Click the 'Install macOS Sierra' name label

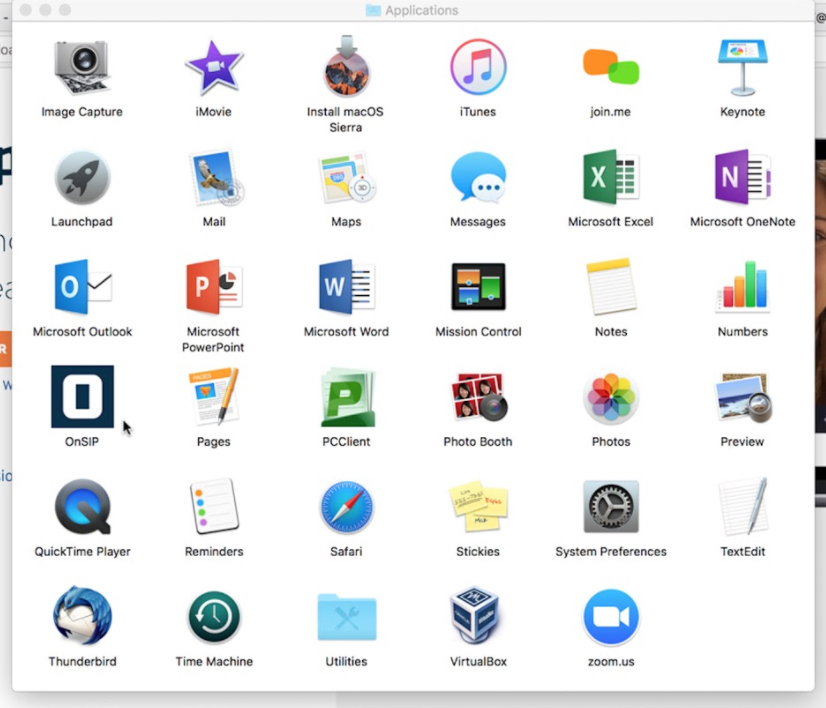point(346,120)
